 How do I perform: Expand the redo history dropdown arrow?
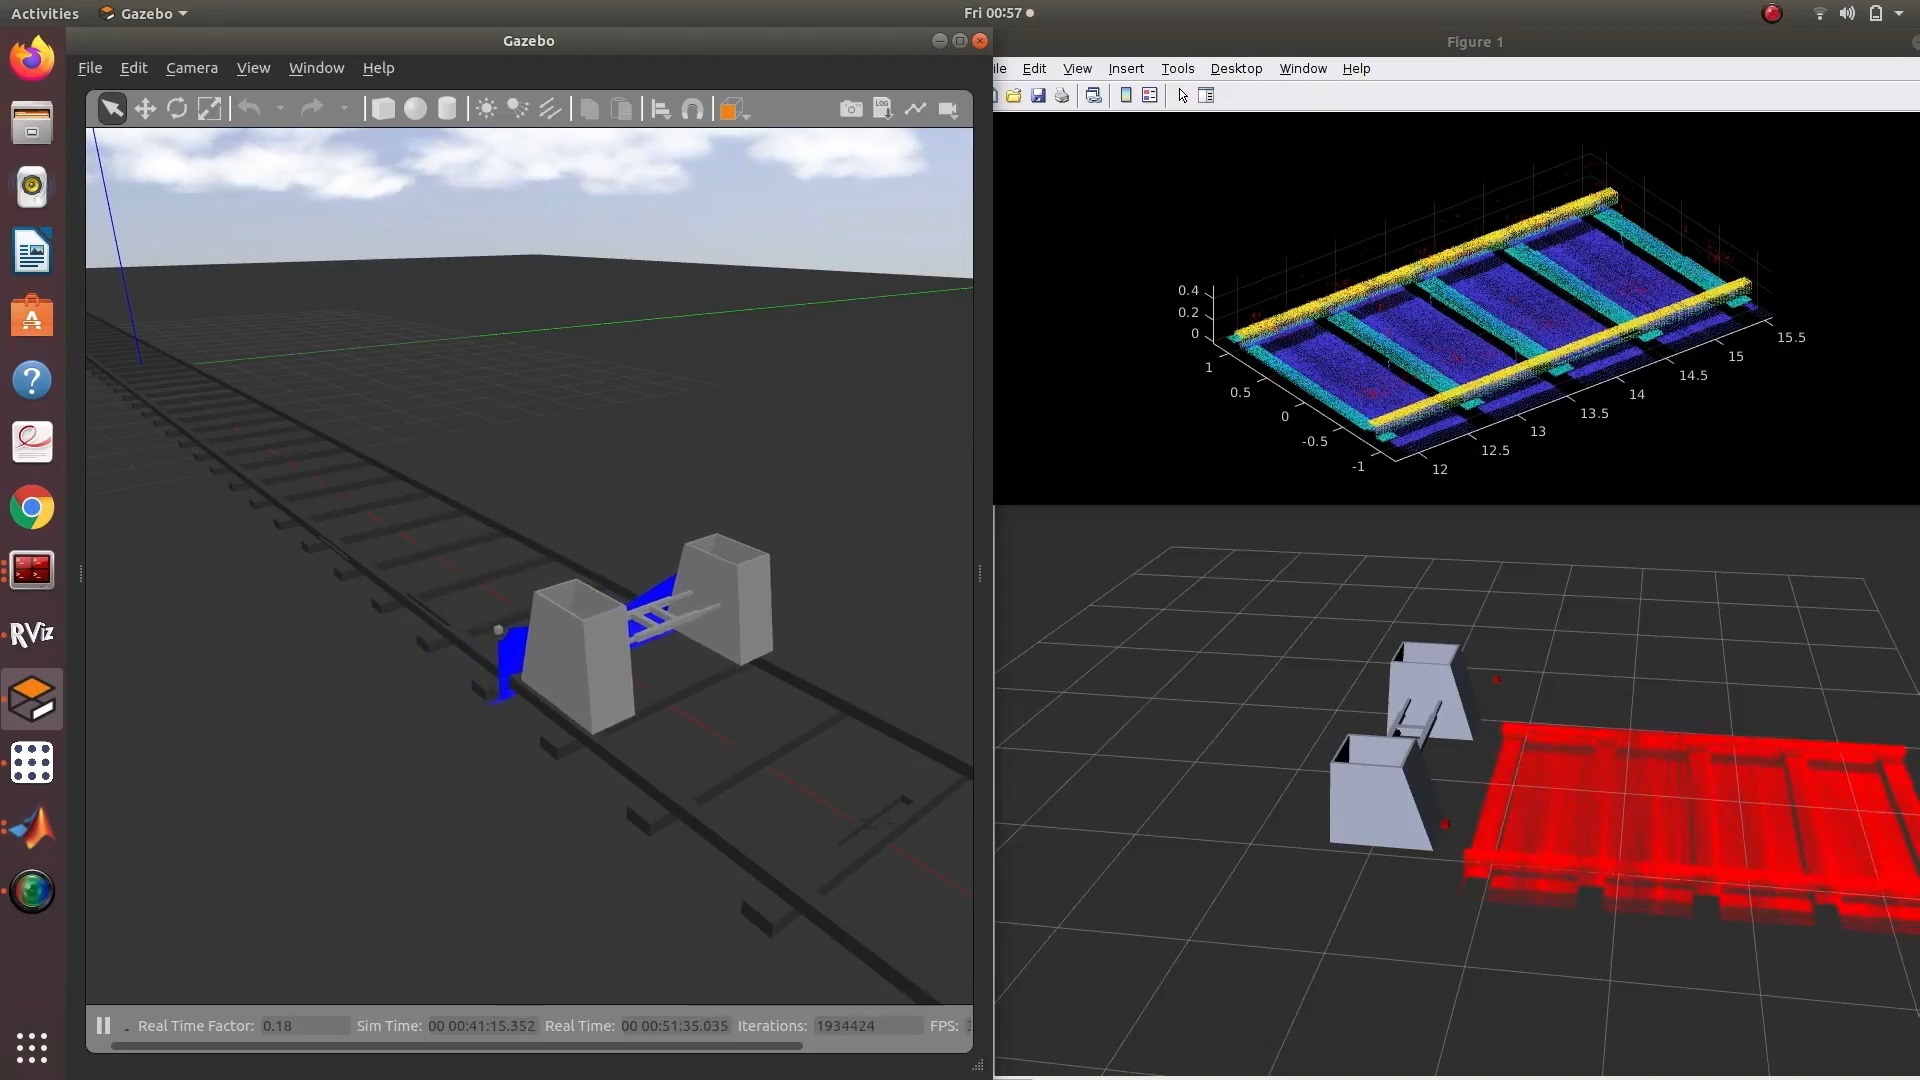(x=344, y=109)
